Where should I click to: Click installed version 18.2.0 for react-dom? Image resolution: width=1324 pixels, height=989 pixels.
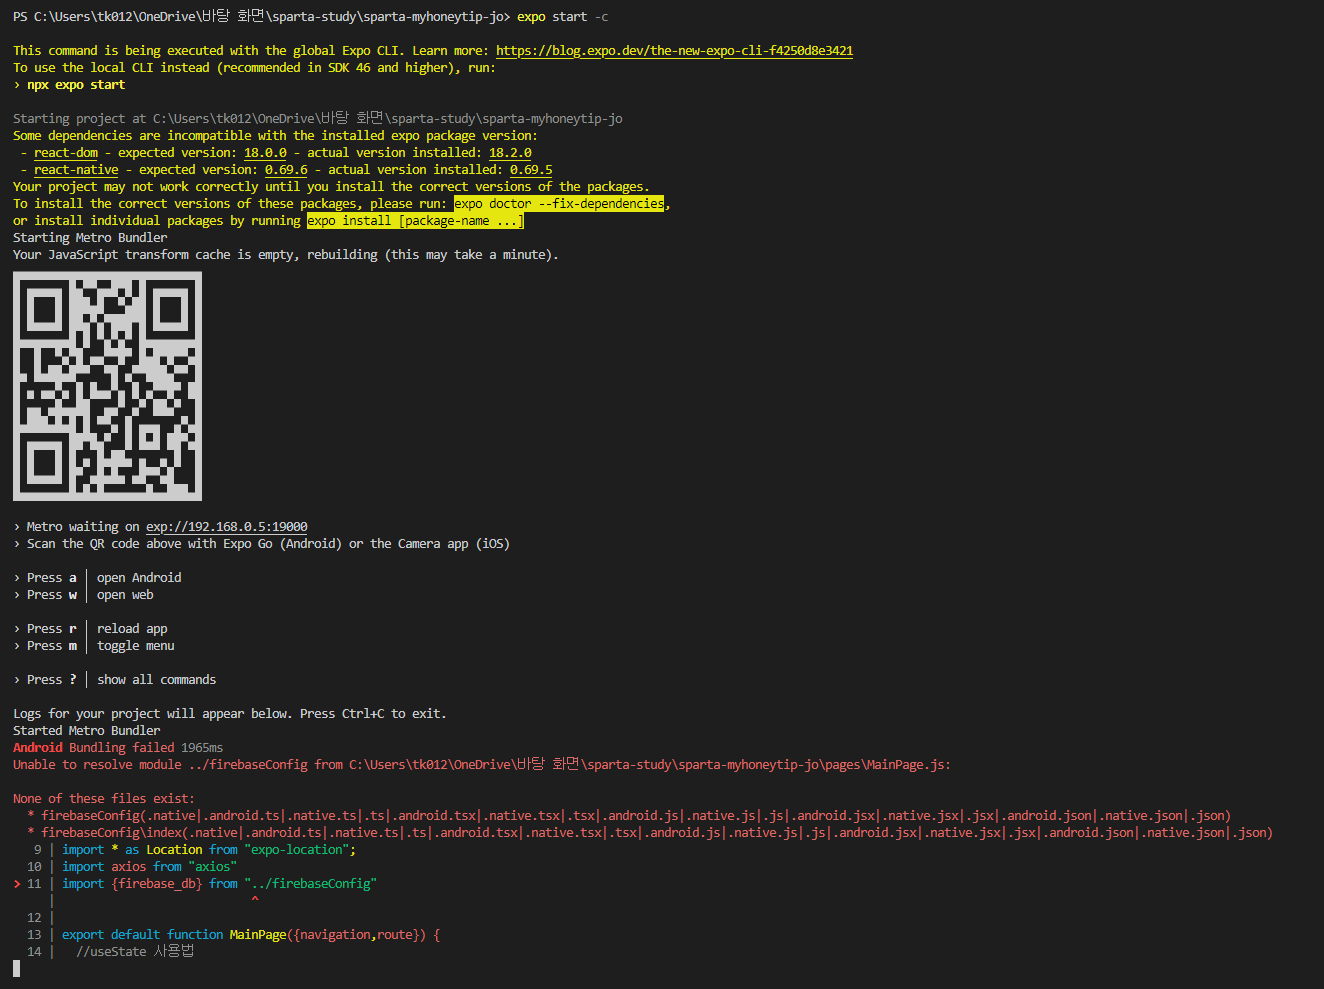point(510,153)
